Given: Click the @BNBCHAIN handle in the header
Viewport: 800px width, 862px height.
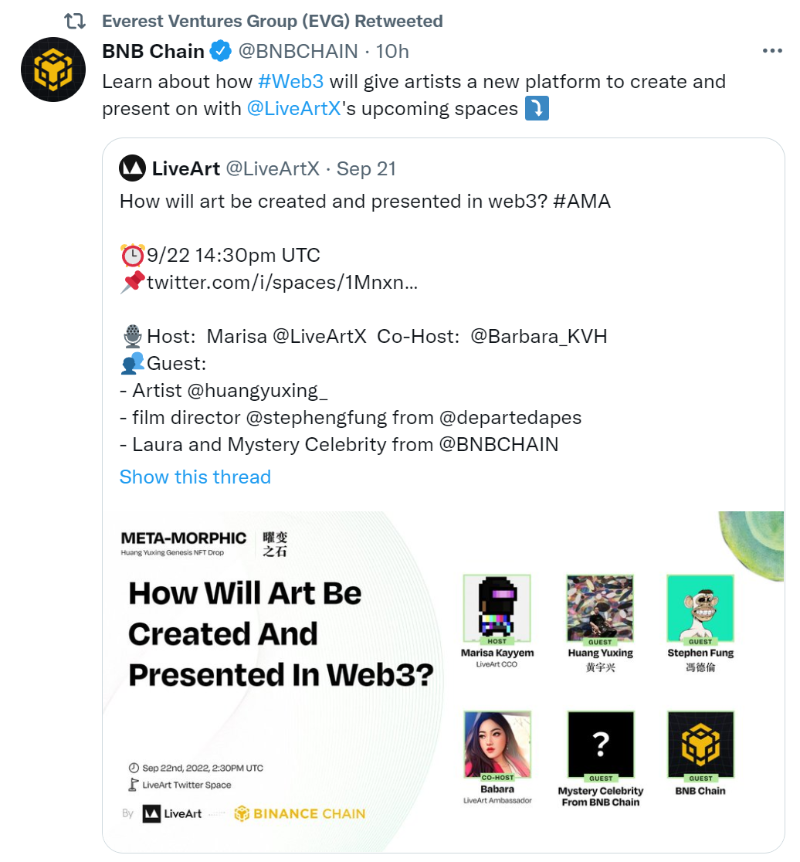Looking at the screenshot, I should 298,51.
